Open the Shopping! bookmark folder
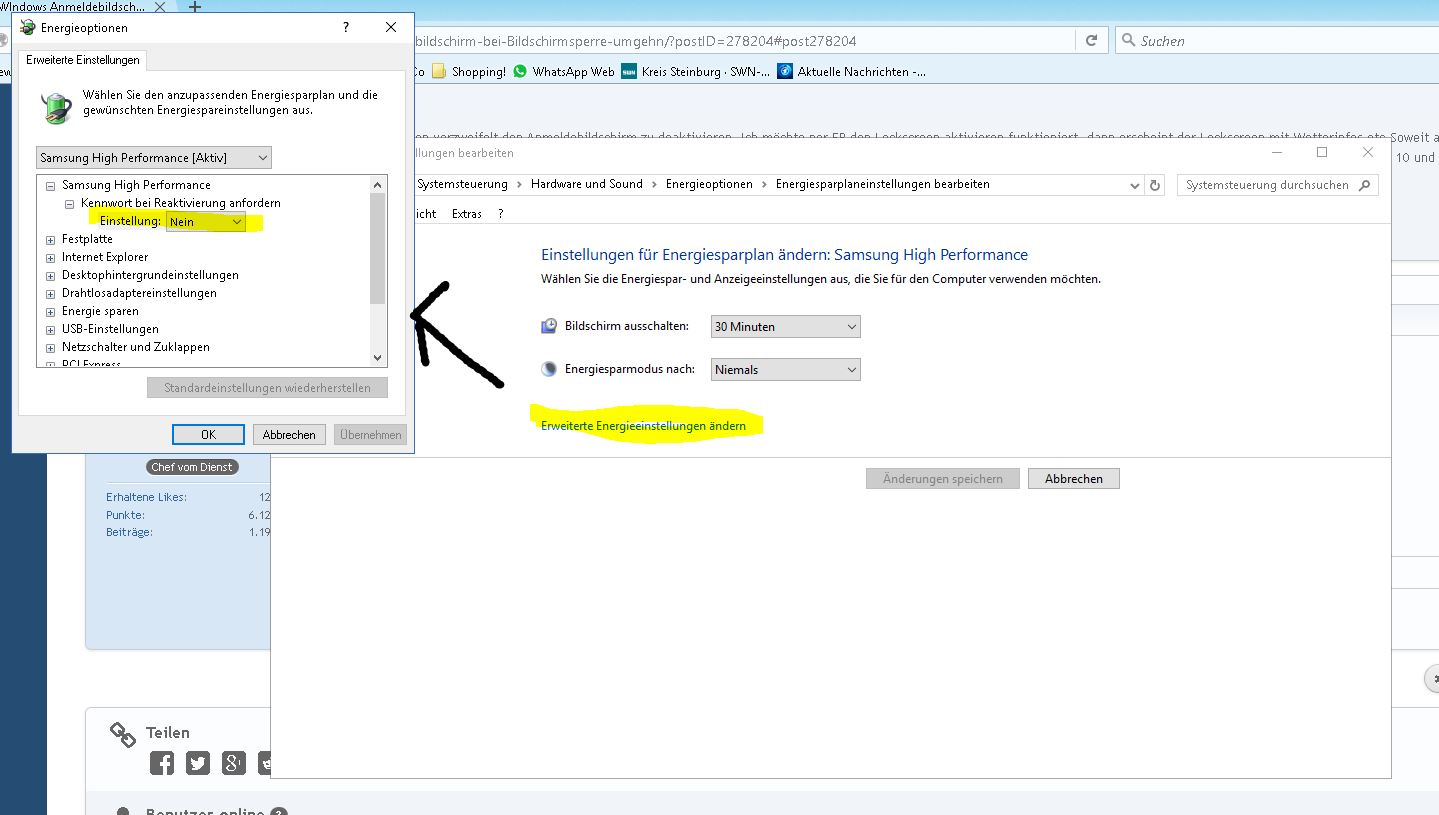This screenshot has width=1439, height=815. 470,72
